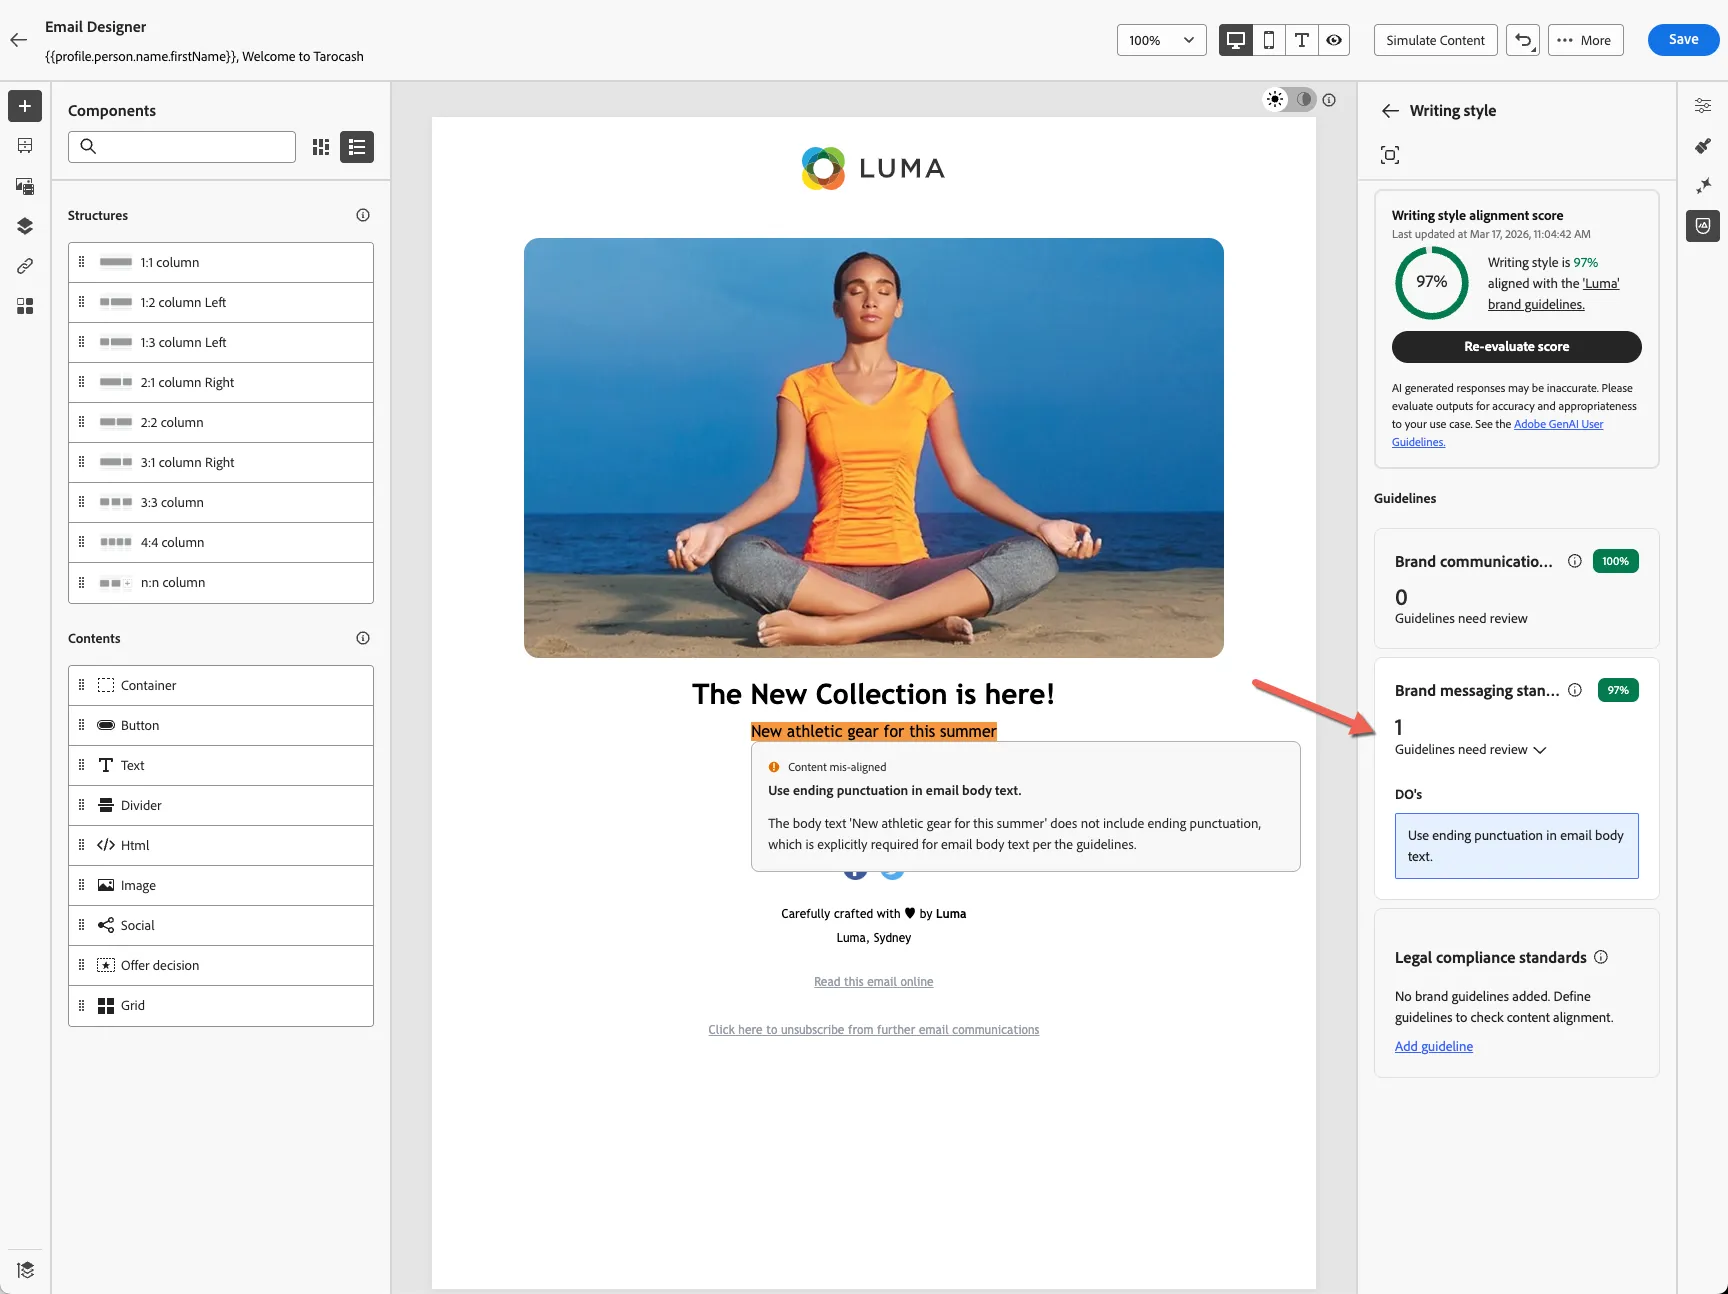The image size is (1728, 1294).
Task: Switch components to list view
Action: [357, 147]
